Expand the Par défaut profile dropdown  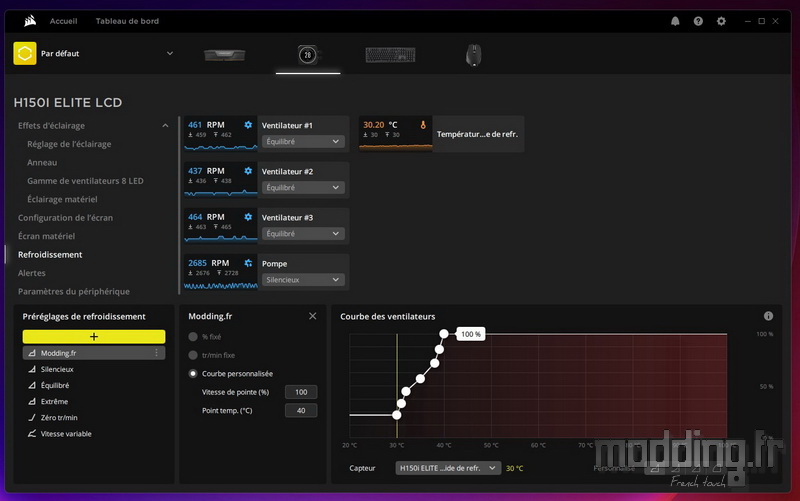pos(170,54)
